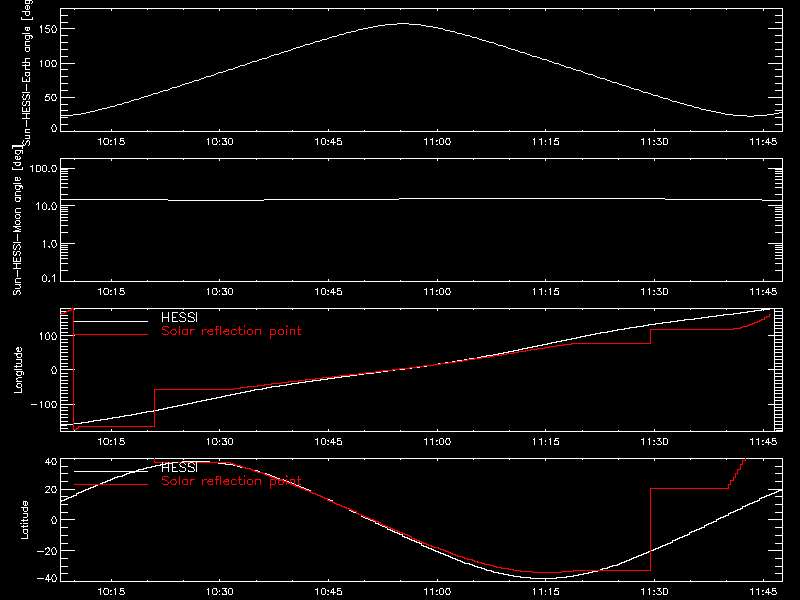Click the 40 tick on Latitude axis

(x=51, y=462)
